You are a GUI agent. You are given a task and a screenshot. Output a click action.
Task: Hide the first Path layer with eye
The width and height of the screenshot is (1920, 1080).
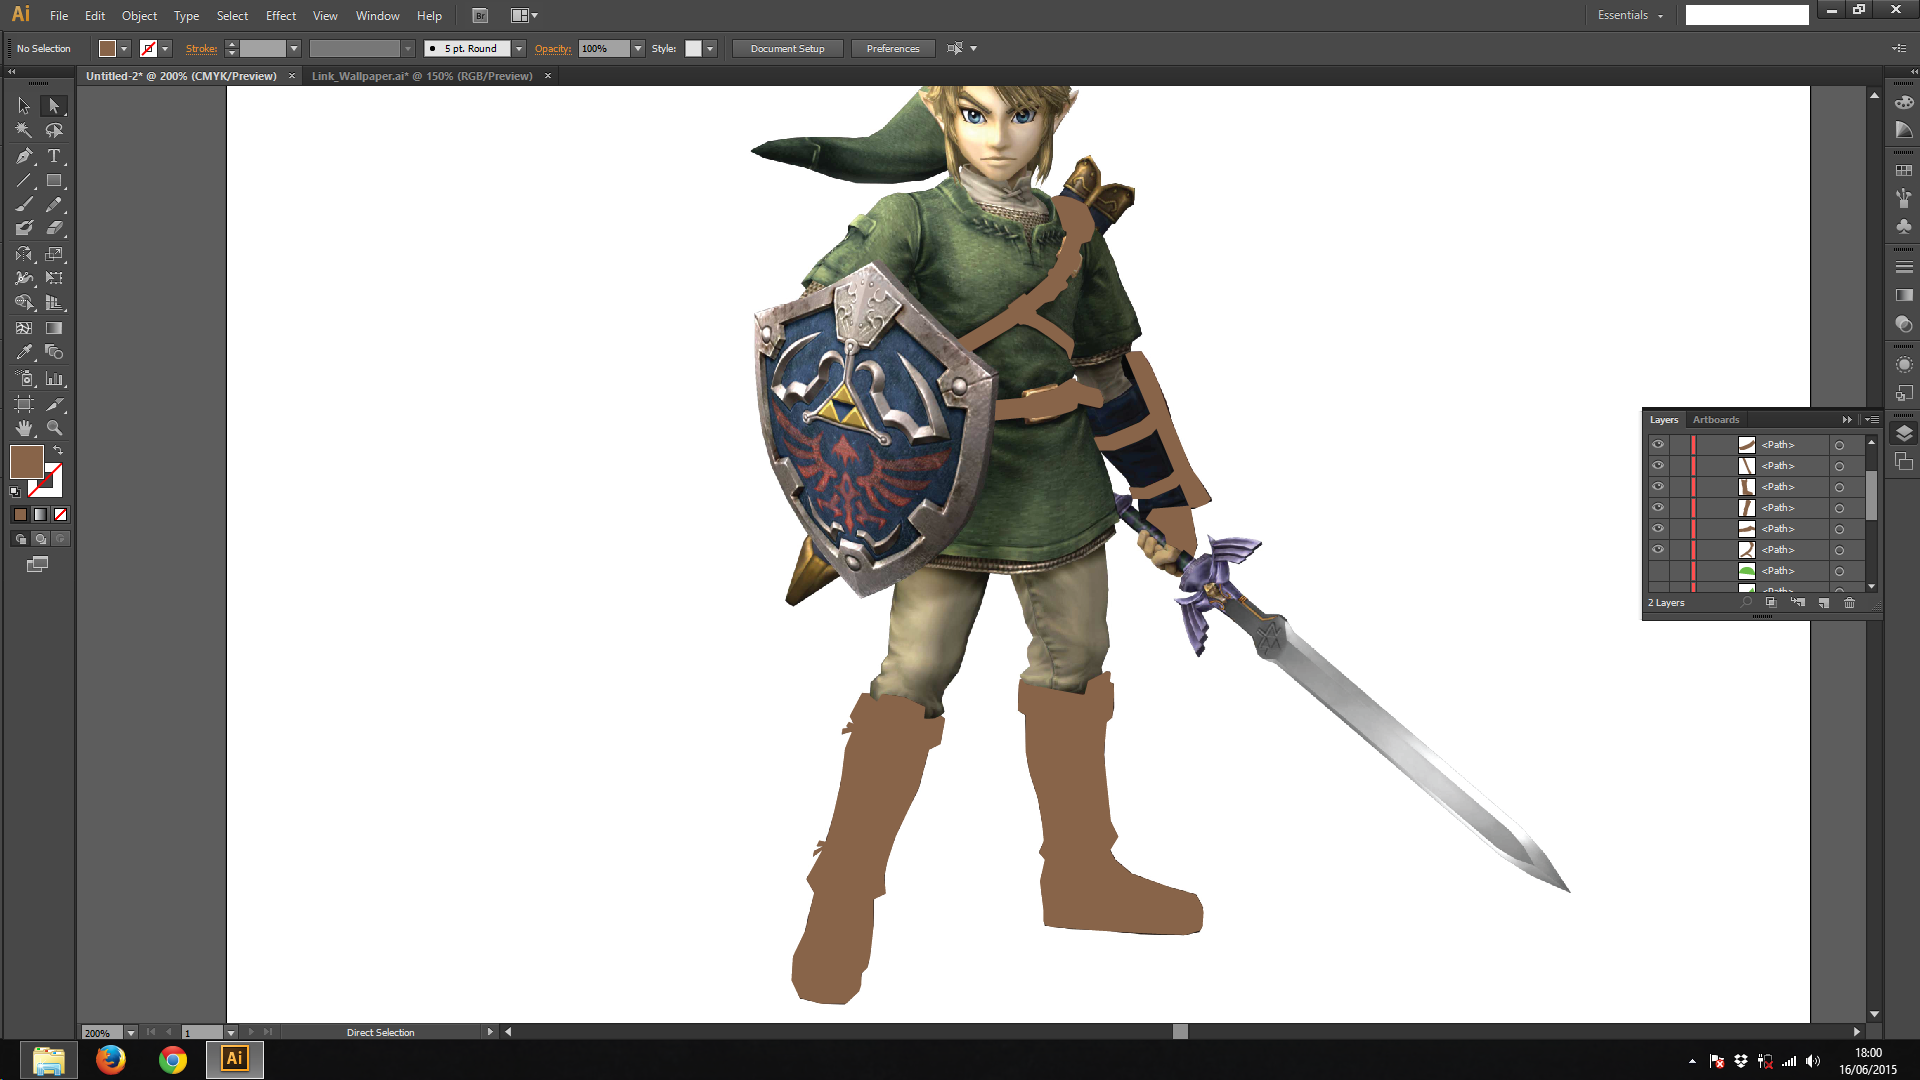1658,444
